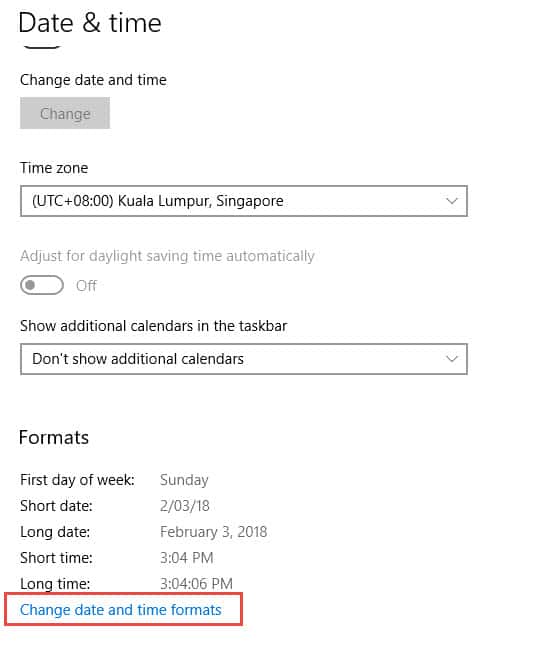Click the Long date value February 3, 2018

click(213, 532)
